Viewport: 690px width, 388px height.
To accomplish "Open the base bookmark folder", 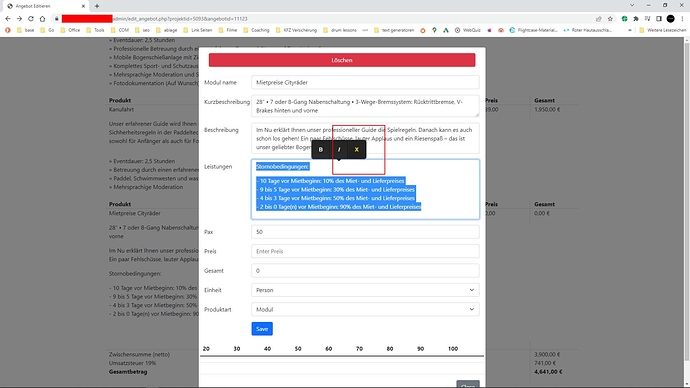I will (26, 30).
